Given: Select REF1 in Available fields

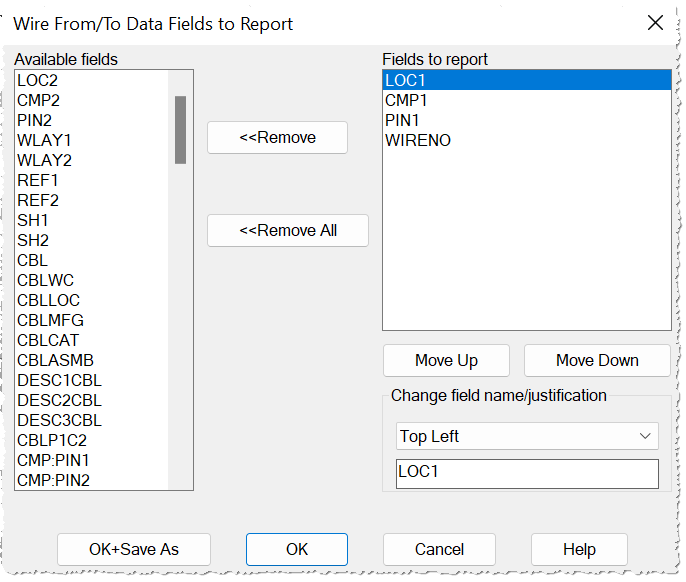Looking at the screenshot, I should click(x=92, y=180).
